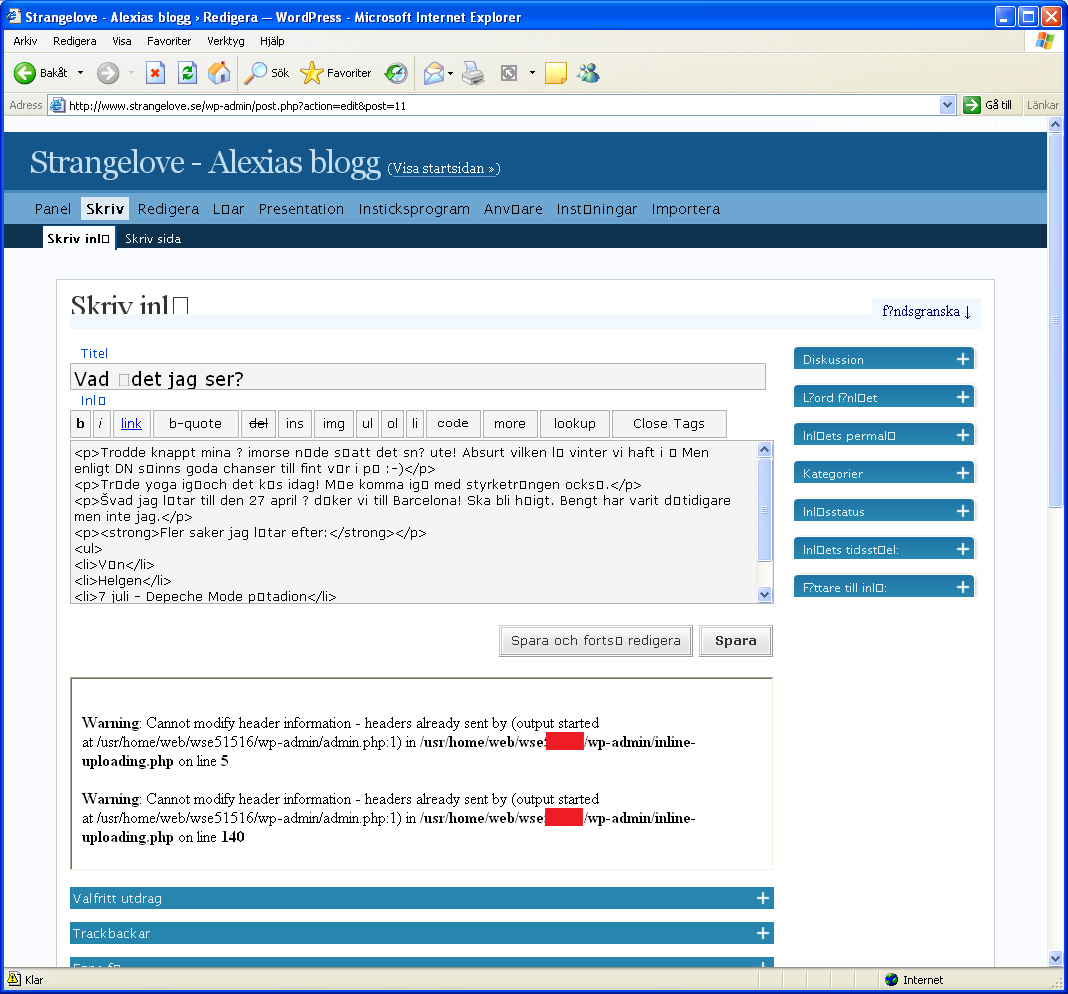Viewport: 1068px width, 994px height.
Task: Open the Redigera menu in menu bar
Action: coord(74,41)
